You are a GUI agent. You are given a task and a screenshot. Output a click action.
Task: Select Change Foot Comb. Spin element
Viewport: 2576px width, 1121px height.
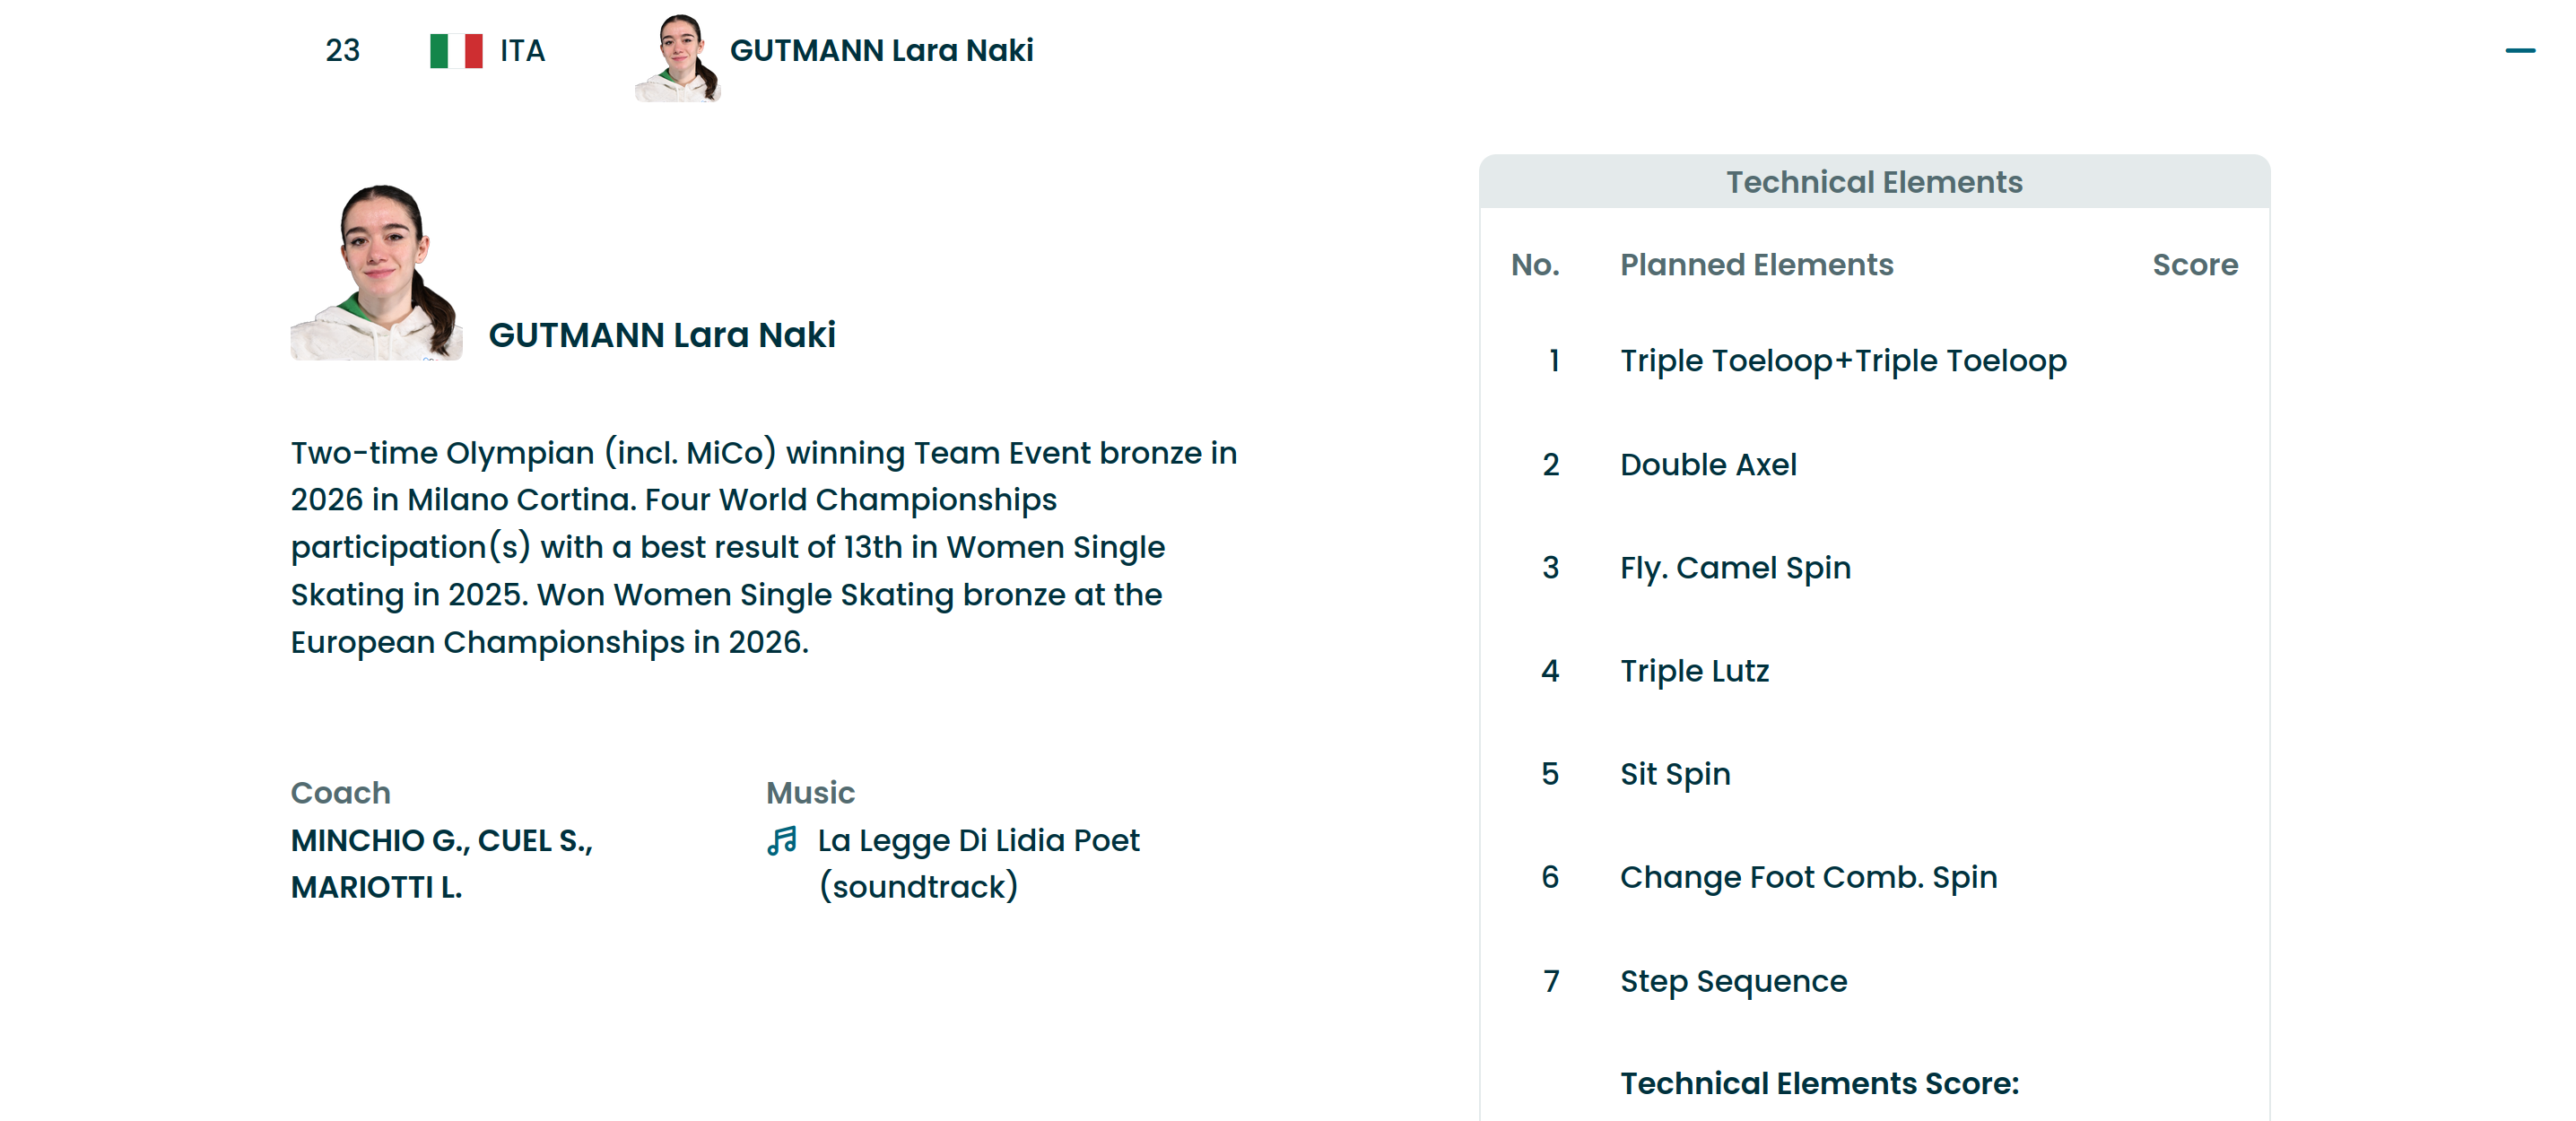tap(1807, 877)
